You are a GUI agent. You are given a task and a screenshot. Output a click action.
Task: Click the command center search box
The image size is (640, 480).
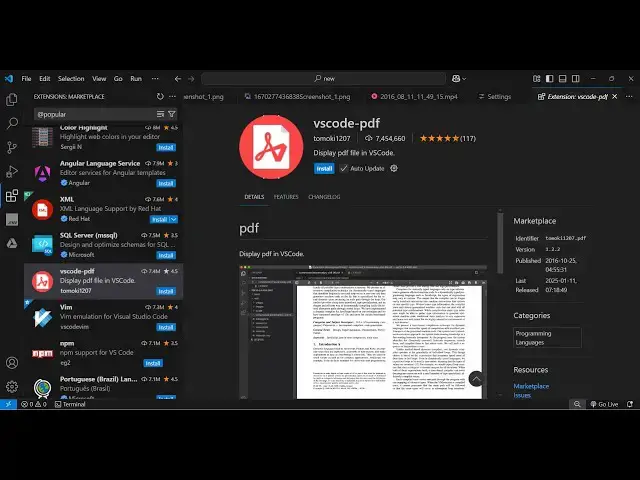coord(324,78)
